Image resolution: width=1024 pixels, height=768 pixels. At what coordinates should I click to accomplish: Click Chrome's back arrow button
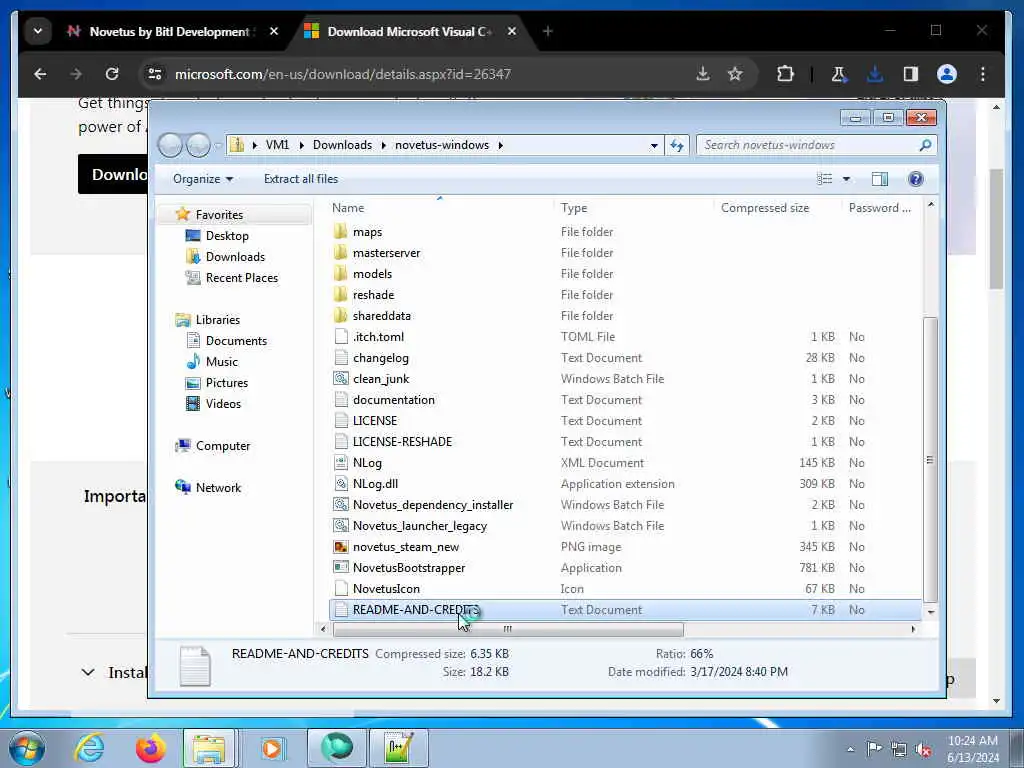pyautogui.click(x=40, y=74)
